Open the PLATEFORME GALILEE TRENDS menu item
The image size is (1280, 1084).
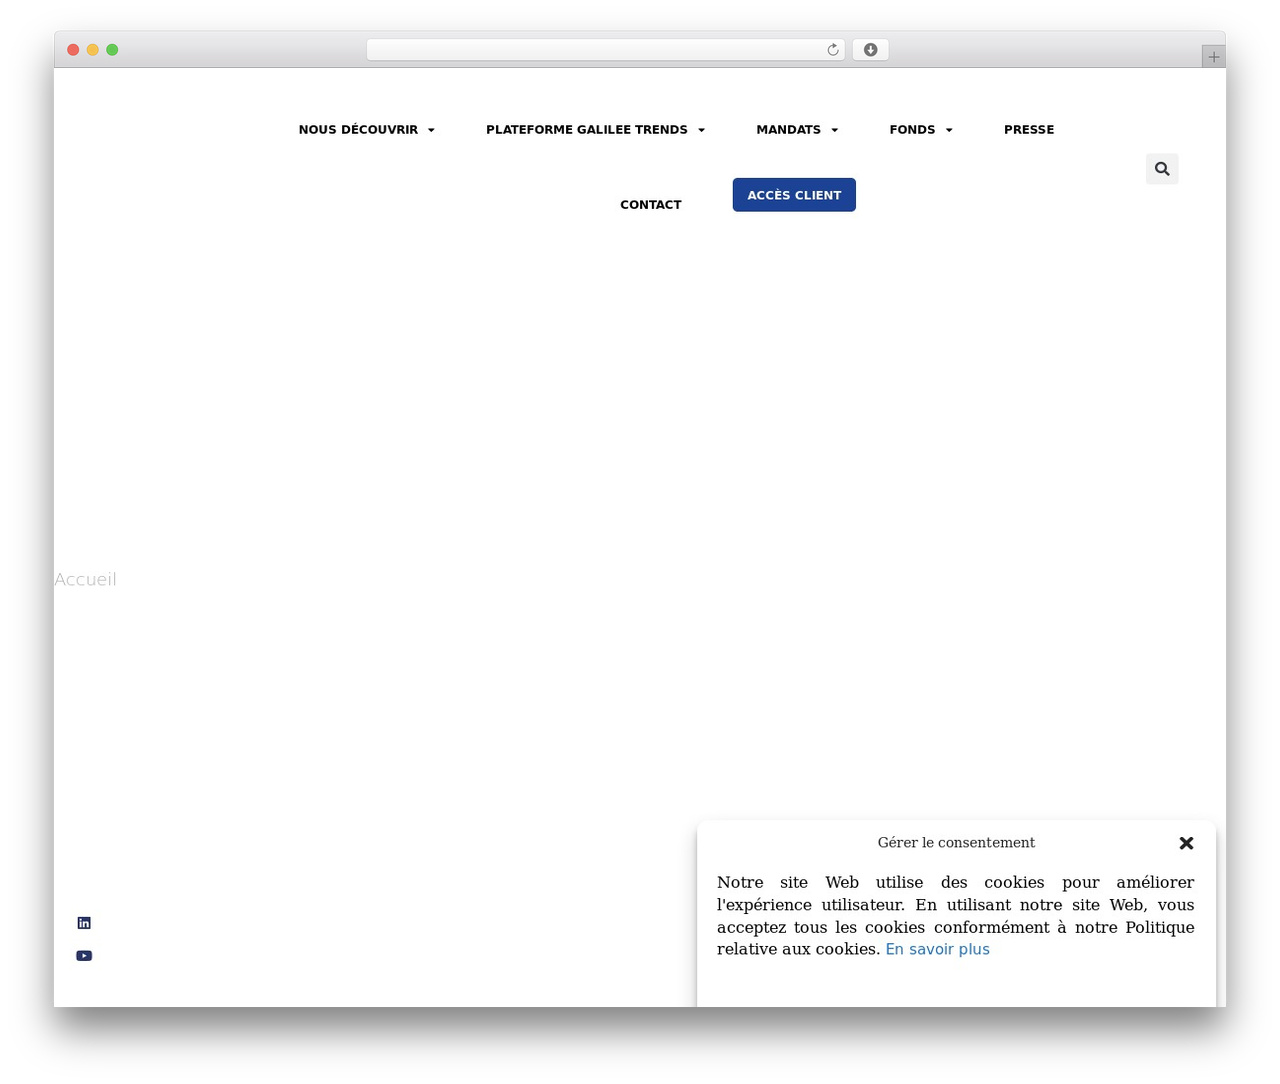point(587,130)
